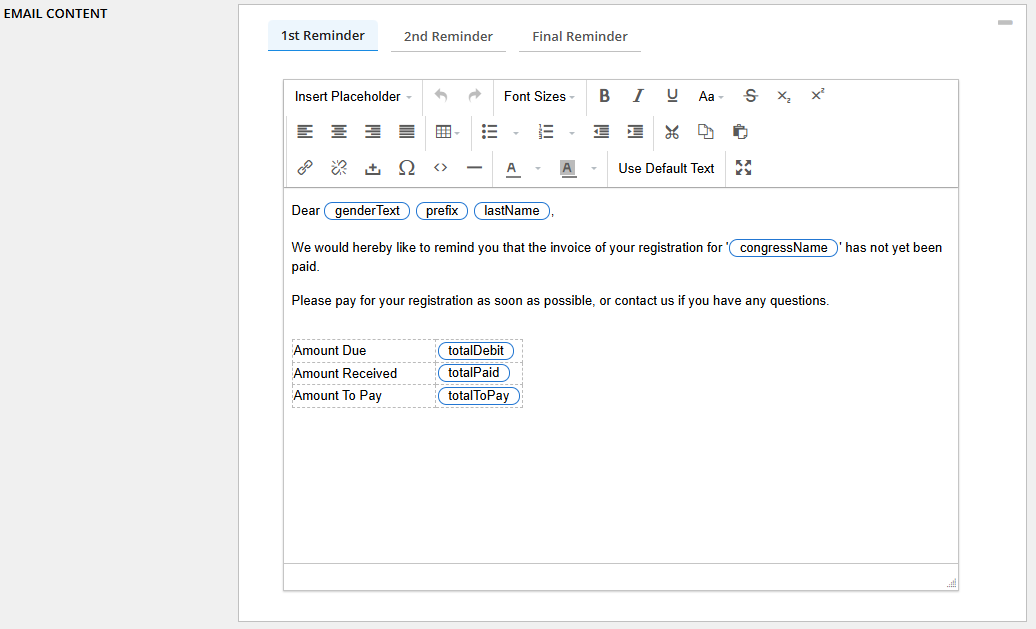Screen dimensions: 1036x629
Task: Toggle underline formatting
Action: point(672,96)
